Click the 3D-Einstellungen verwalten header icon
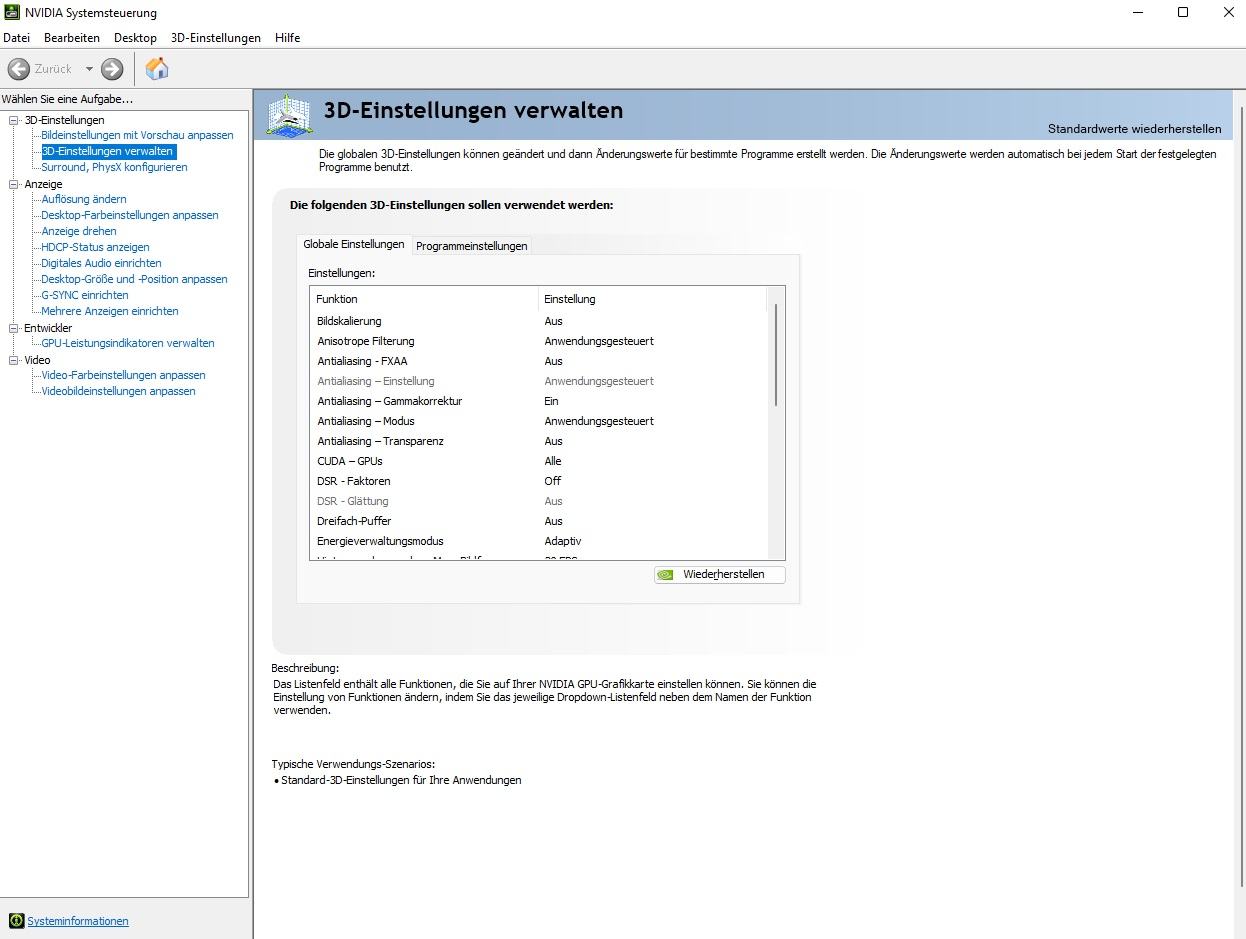The image size is (1246, 939). pyautogui.click(x=288, y=116)
